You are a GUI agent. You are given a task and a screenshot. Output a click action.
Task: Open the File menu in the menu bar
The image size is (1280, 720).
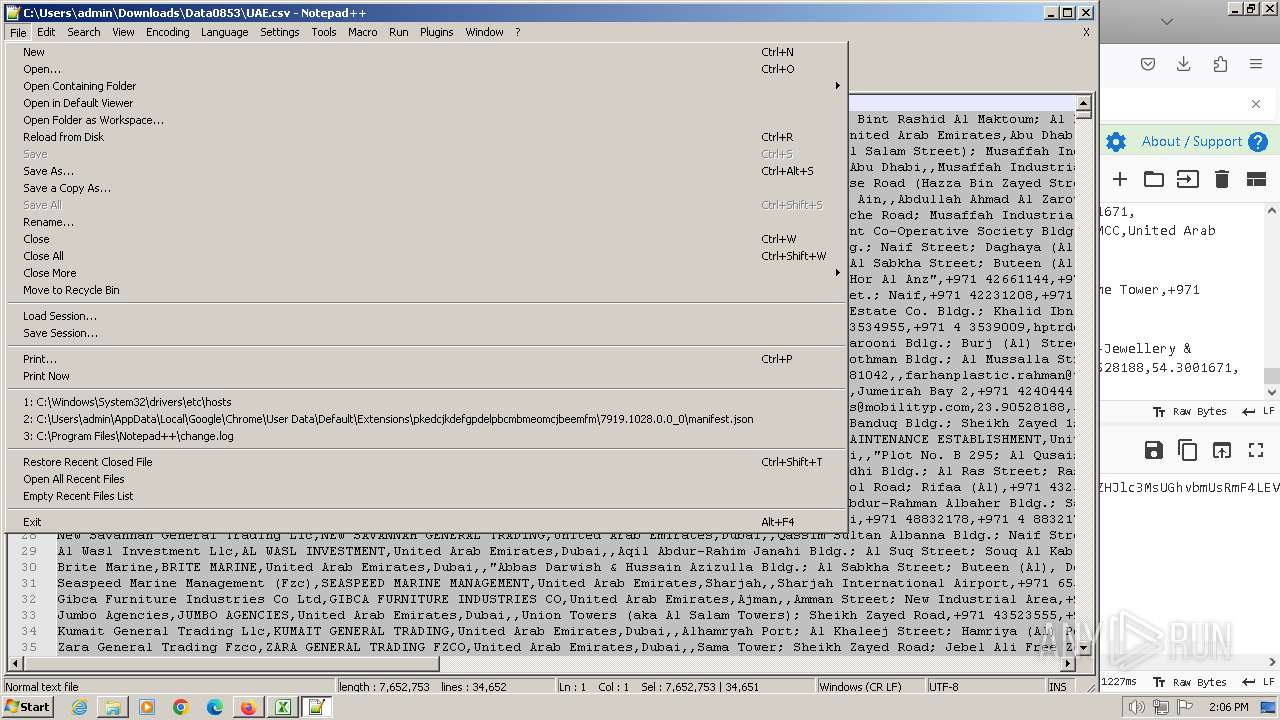(x=18, y=32)
